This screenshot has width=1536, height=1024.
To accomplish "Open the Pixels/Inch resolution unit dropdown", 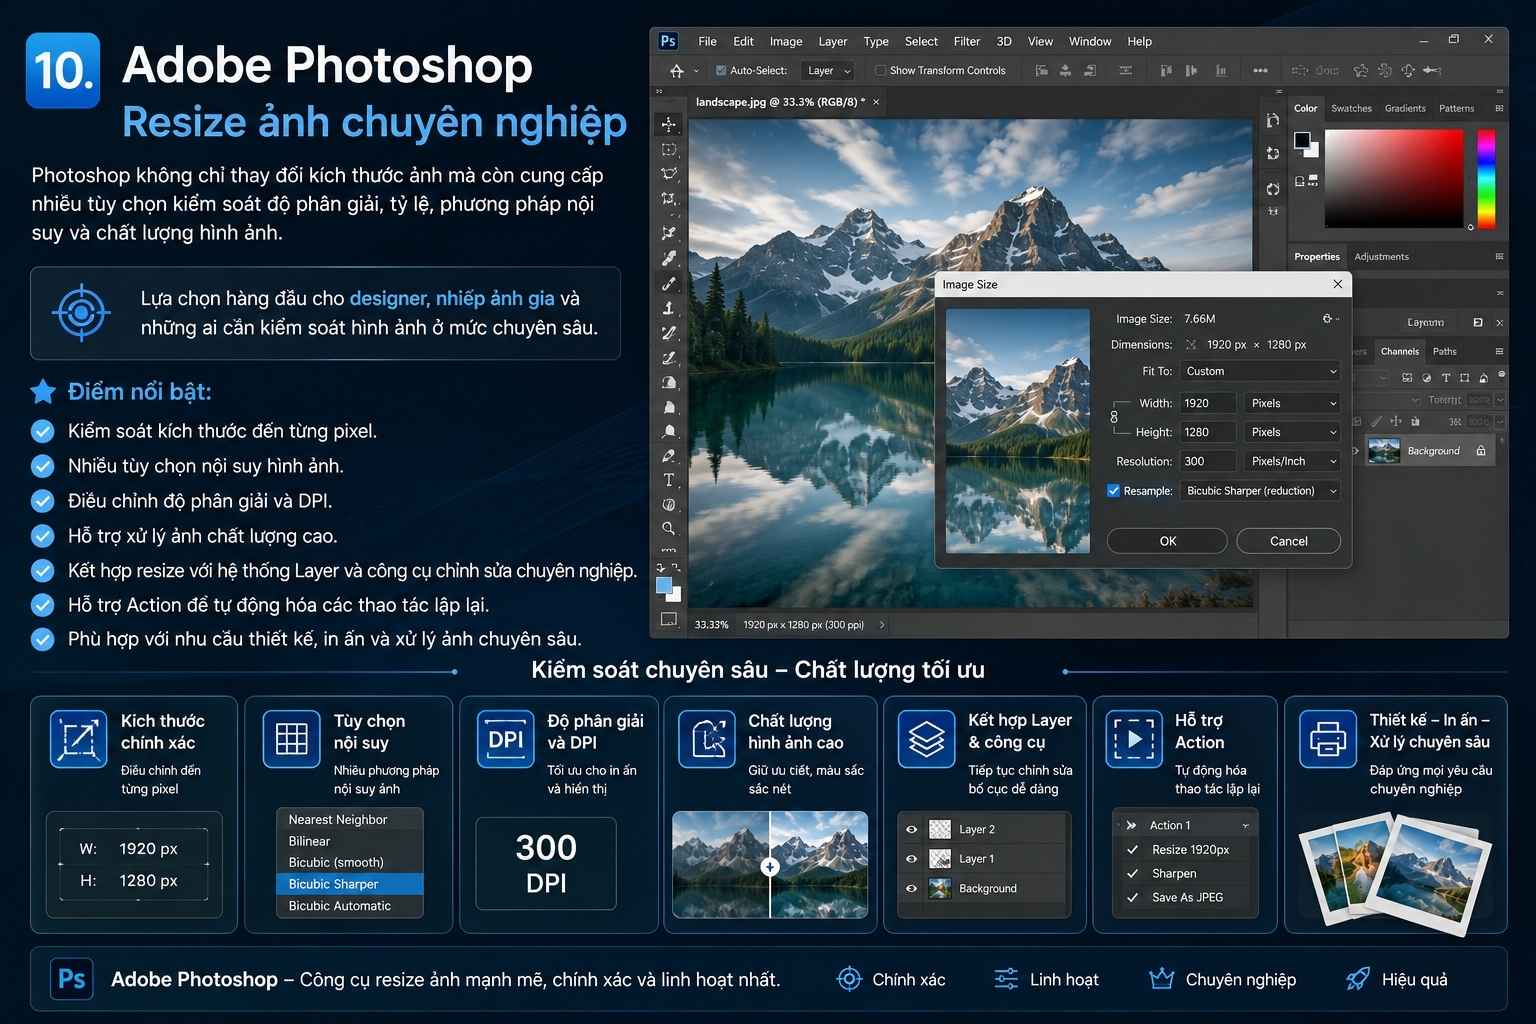I will point(1293,461).
